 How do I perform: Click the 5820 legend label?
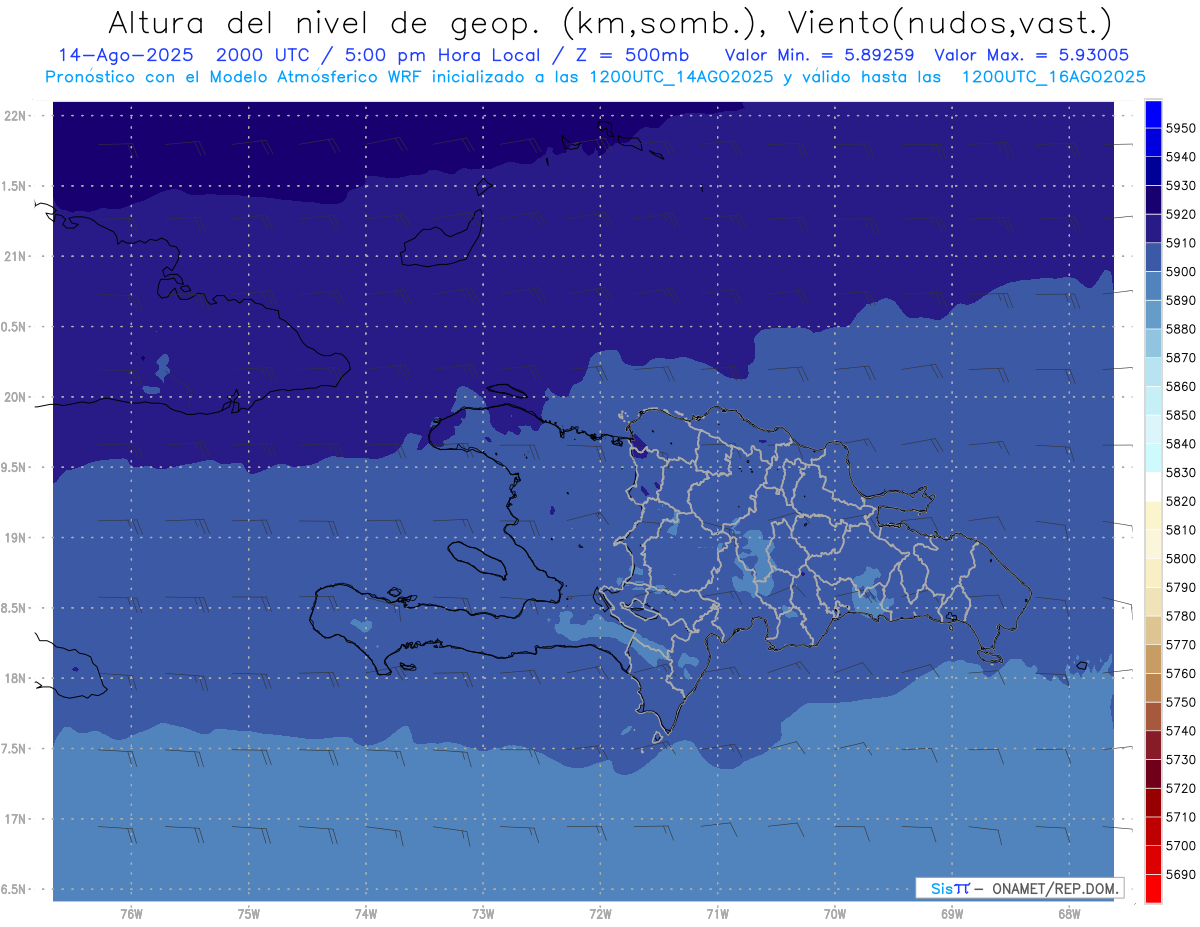(1181, 501)
